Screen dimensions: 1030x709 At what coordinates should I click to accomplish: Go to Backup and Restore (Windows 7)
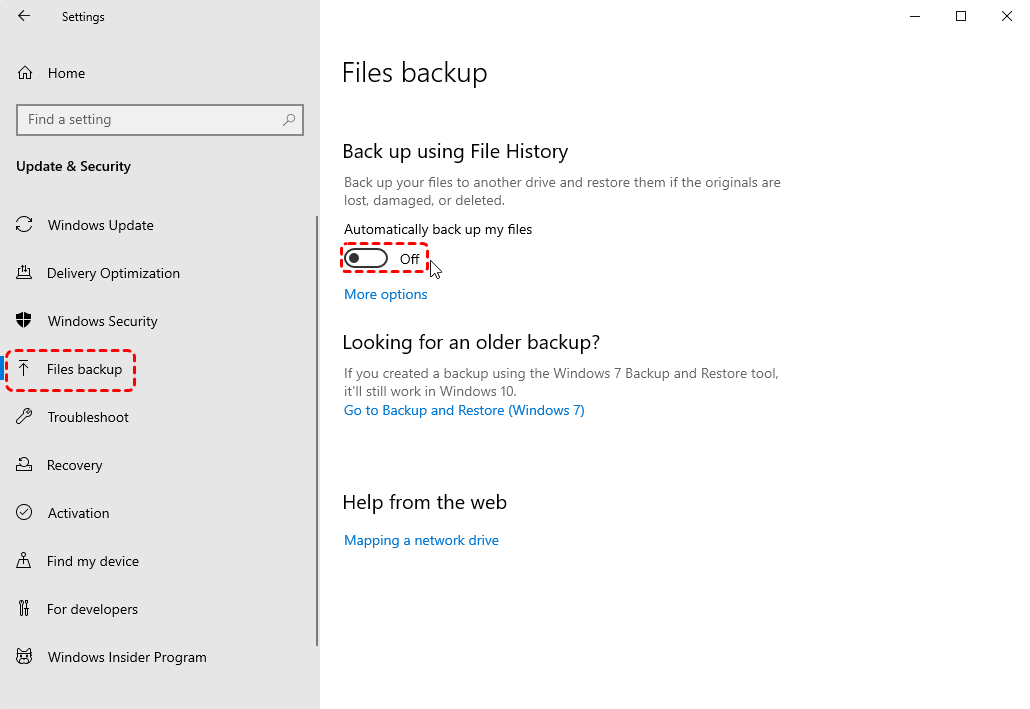[x=464, y=410]
